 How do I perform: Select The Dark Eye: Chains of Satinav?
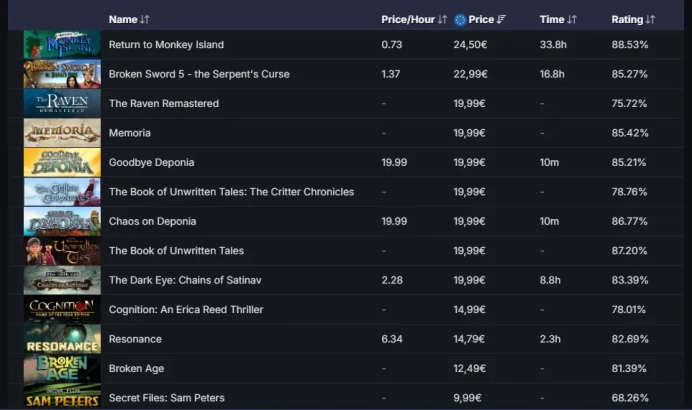185,280
